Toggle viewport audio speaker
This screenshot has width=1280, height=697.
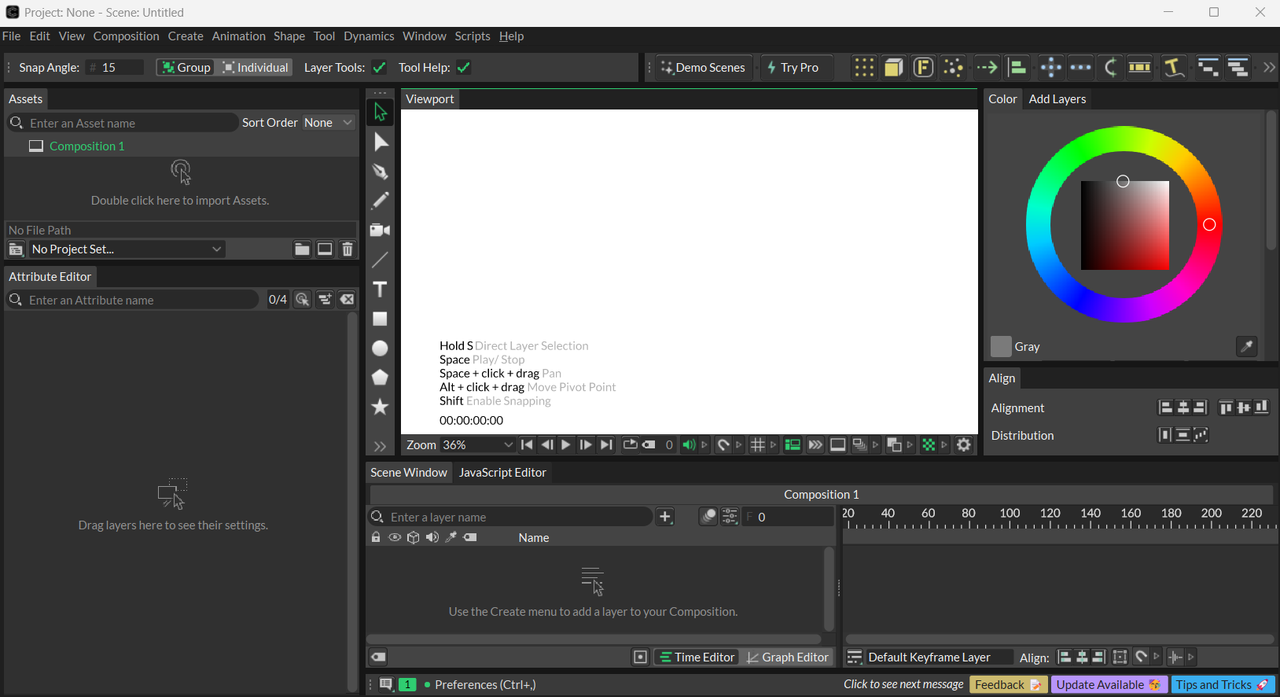tap(689, 445)
